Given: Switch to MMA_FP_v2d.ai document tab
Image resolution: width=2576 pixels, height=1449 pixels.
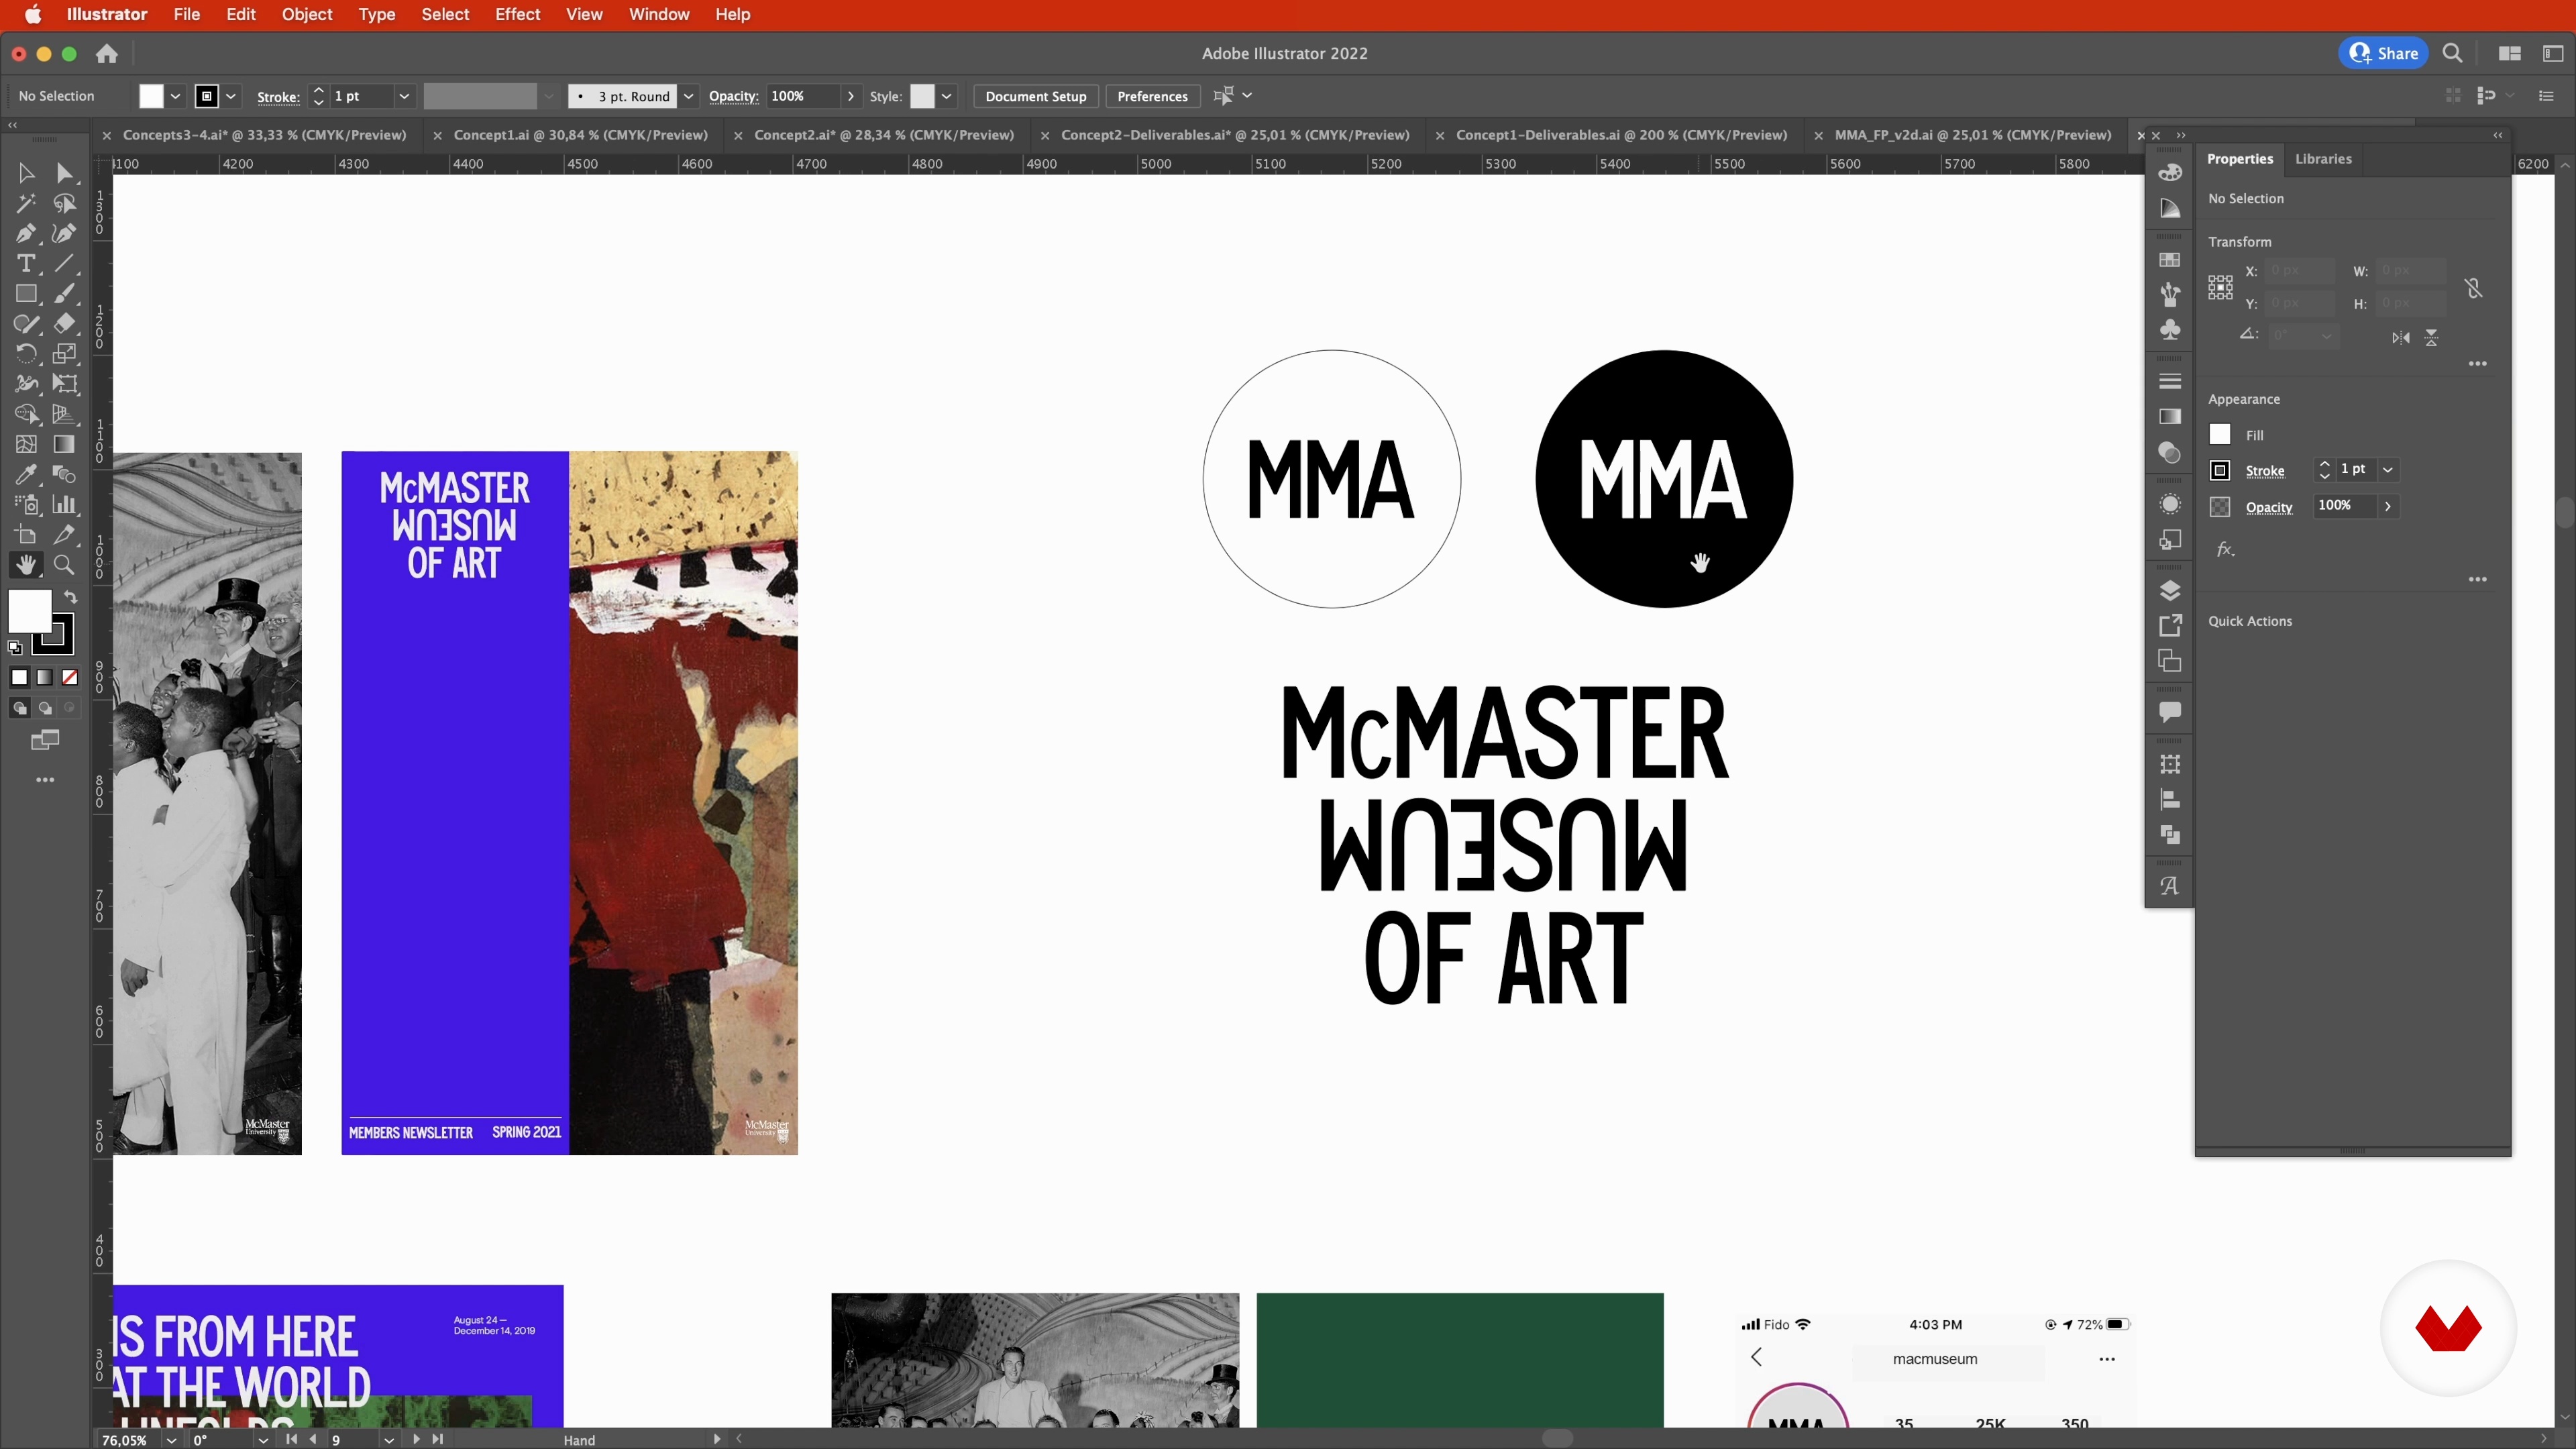Looking at the screenshot, I should pos(1972,135).
